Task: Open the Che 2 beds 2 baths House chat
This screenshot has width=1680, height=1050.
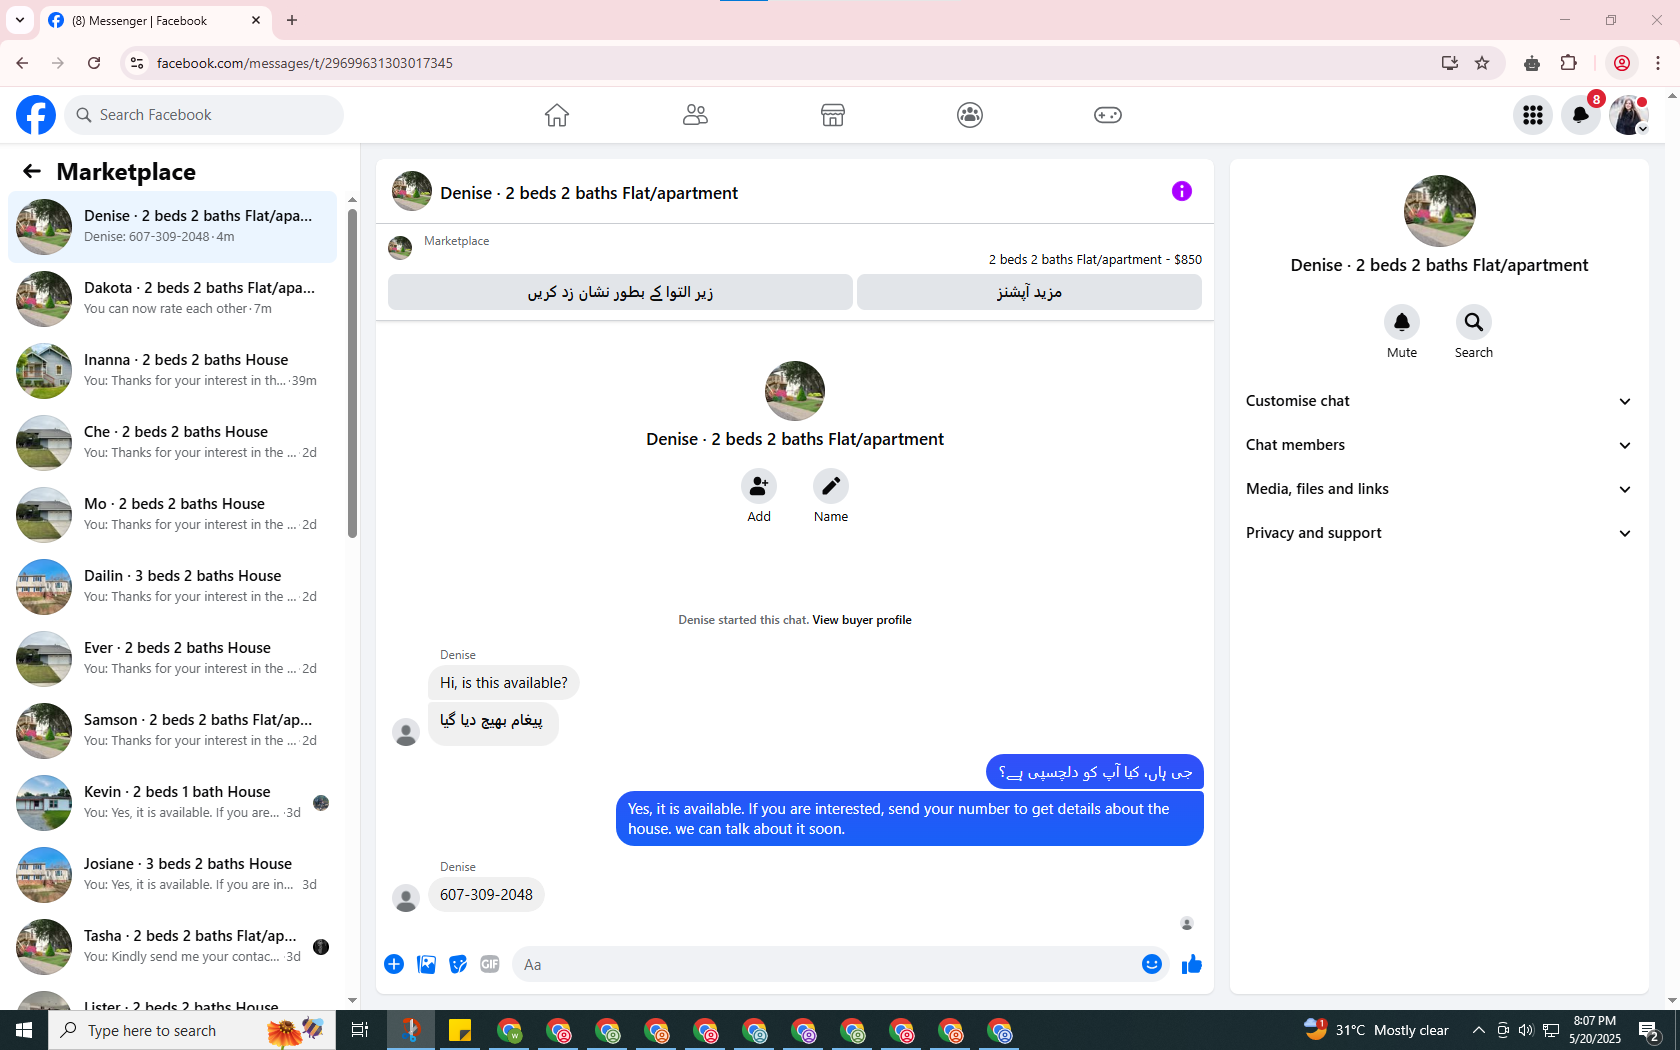Action: (x=172, y=443)
